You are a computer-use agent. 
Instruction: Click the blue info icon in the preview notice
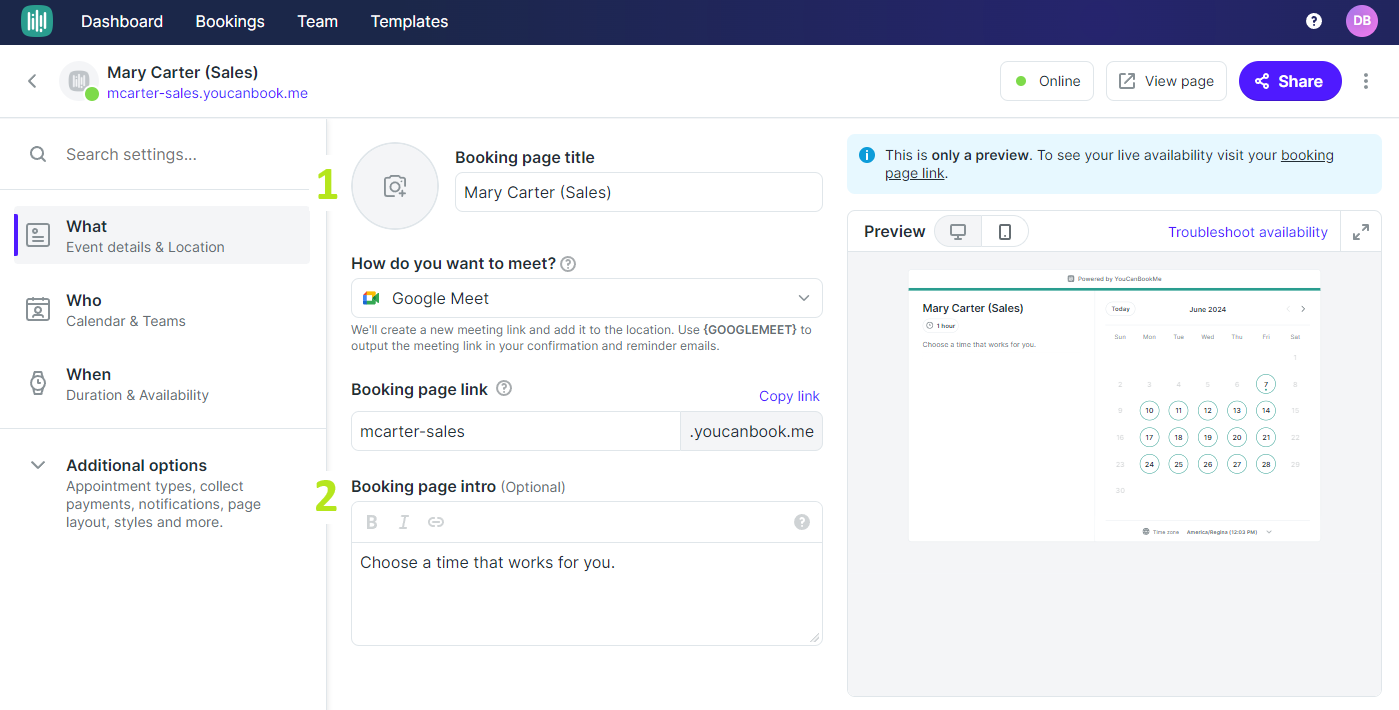[x=867, y=155]
